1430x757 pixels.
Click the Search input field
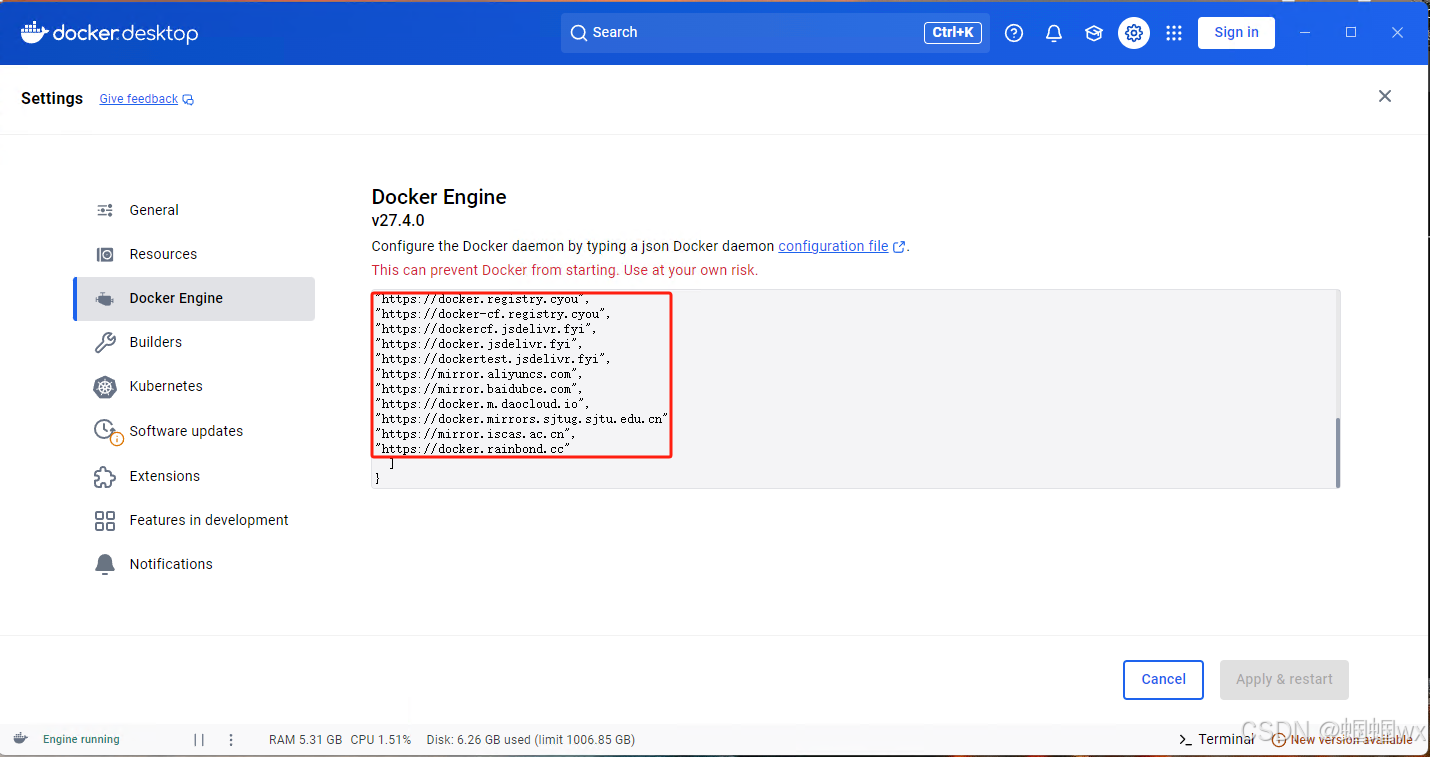tap(775, 33)
